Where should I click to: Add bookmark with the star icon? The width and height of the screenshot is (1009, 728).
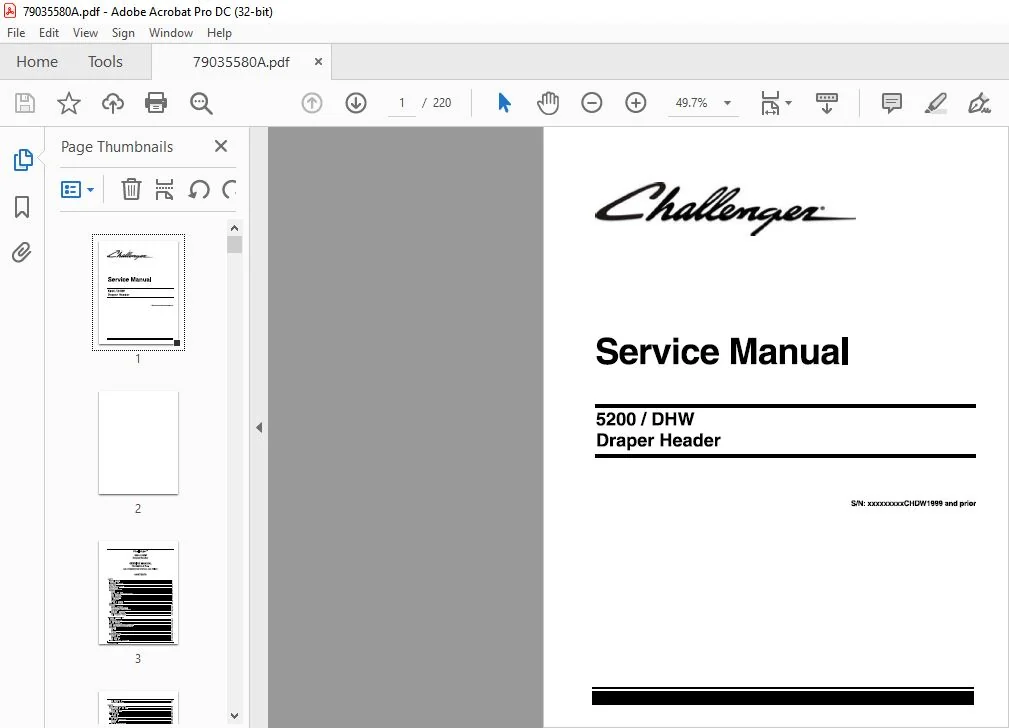click(69, 103)
